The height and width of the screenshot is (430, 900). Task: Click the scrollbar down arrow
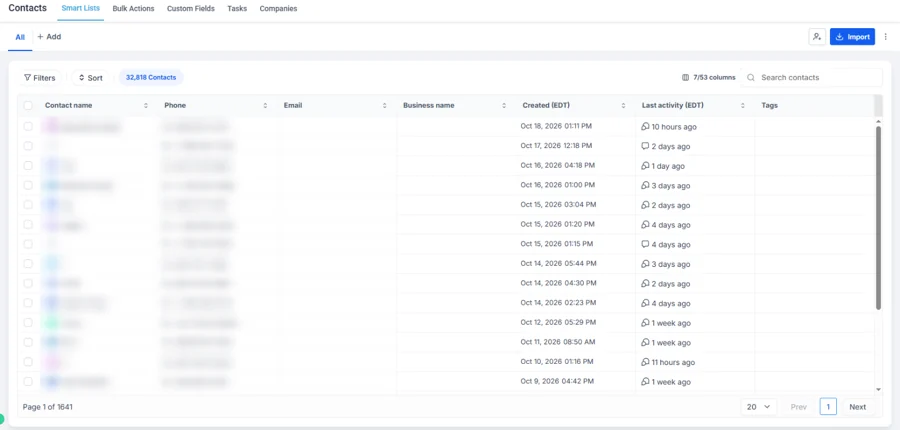click(x=878, y=390)
